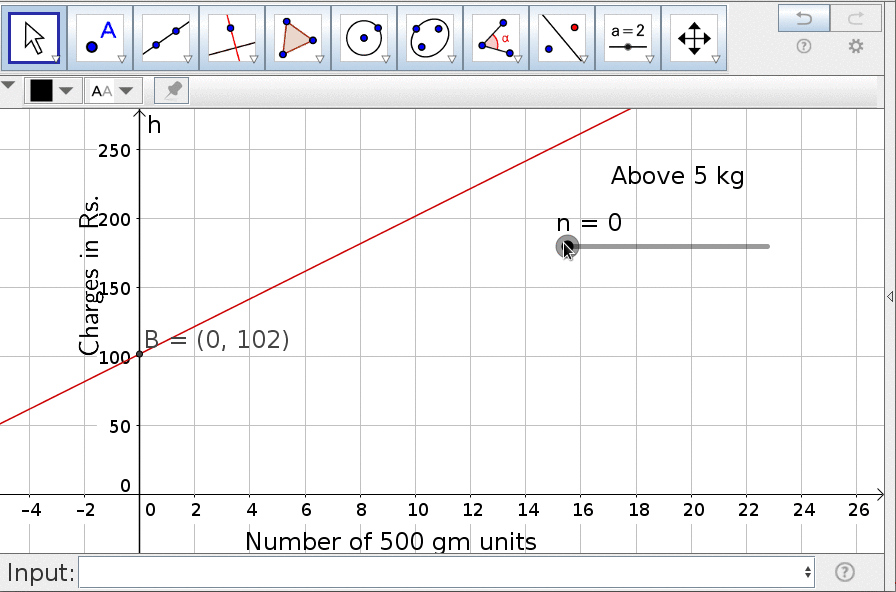Select the Polygon tool
The image size is (896, 592).
pyautogui.click(x=297, y=35)
